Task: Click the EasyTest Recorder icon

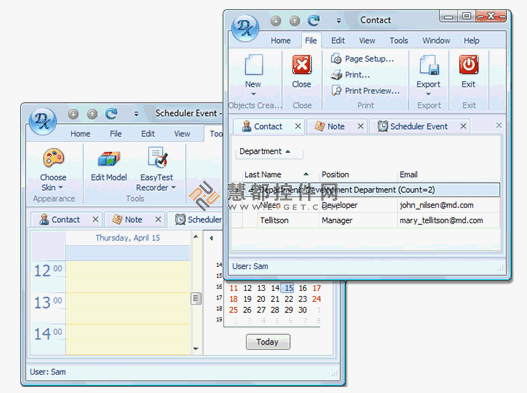Action: (157, 157)
